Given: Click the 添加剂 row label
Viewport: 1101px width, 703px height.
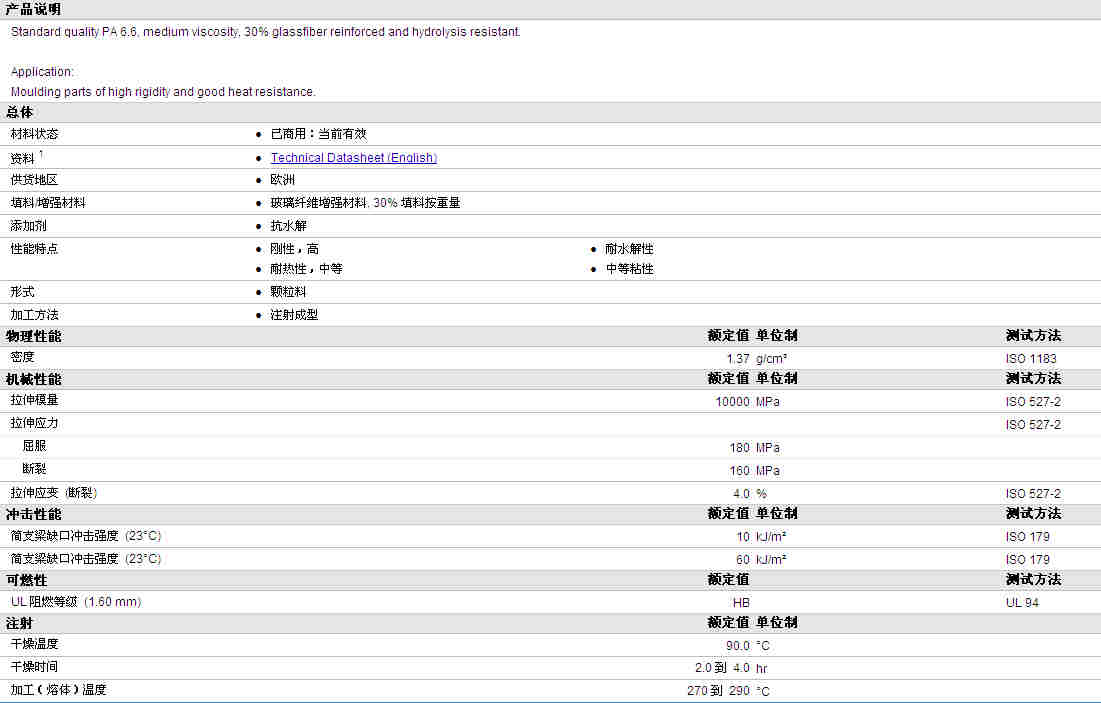Looking at the screenshot, I should (x=28, y=225).
